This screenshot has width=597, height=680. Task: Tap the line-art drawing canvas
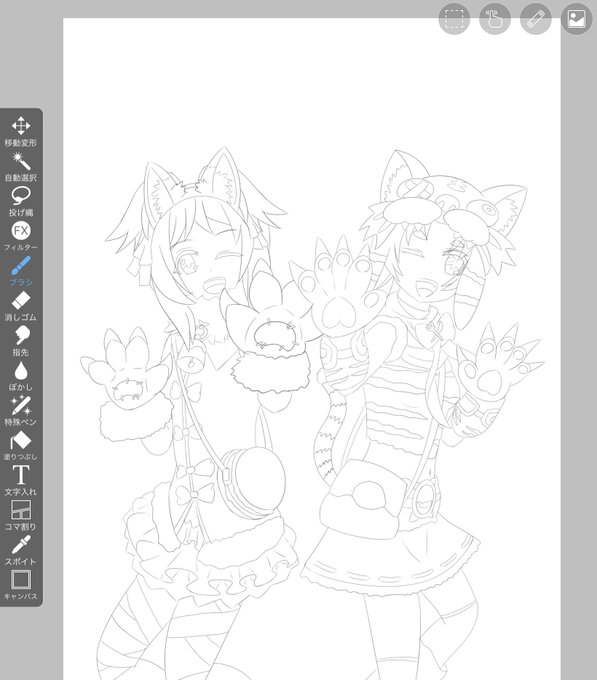(312, 349)
